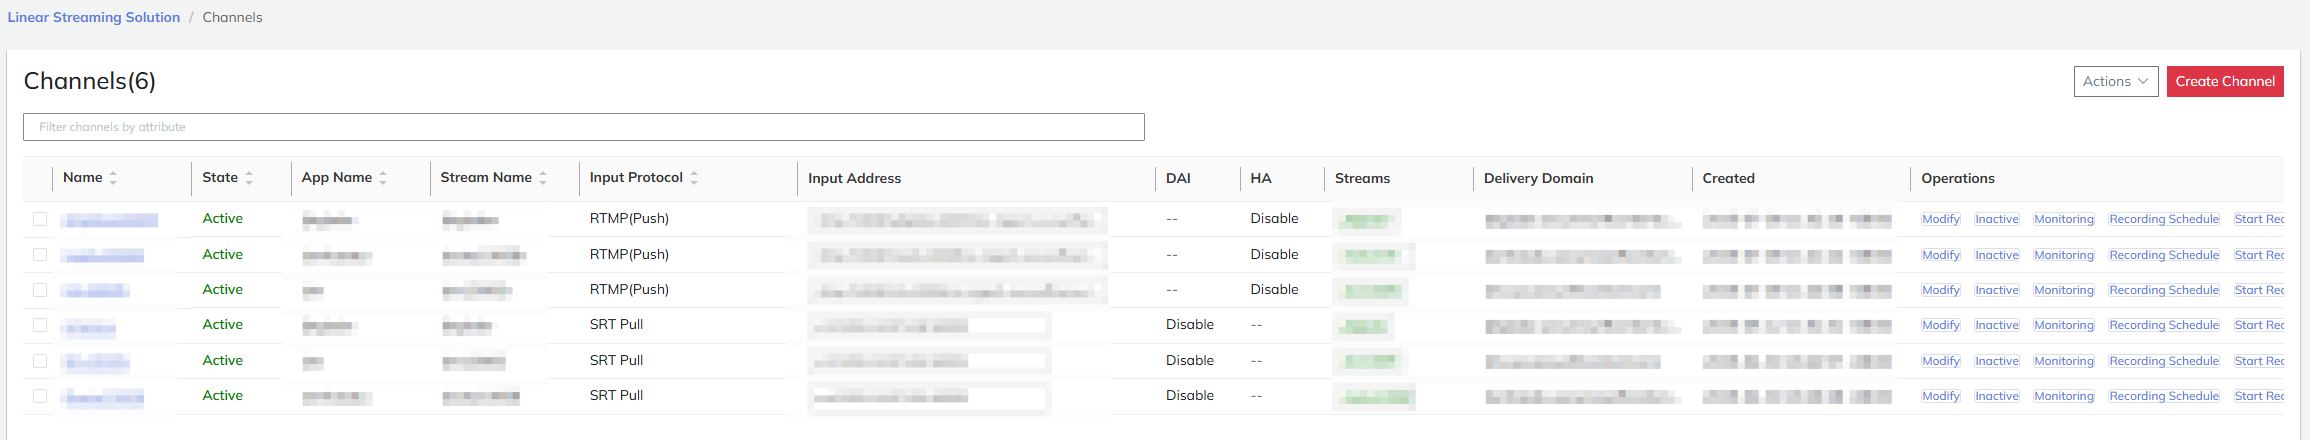Click the Stream Name sort arrows
The height and width of the screenshot is (440, 2310).
(x=543, y=178)
